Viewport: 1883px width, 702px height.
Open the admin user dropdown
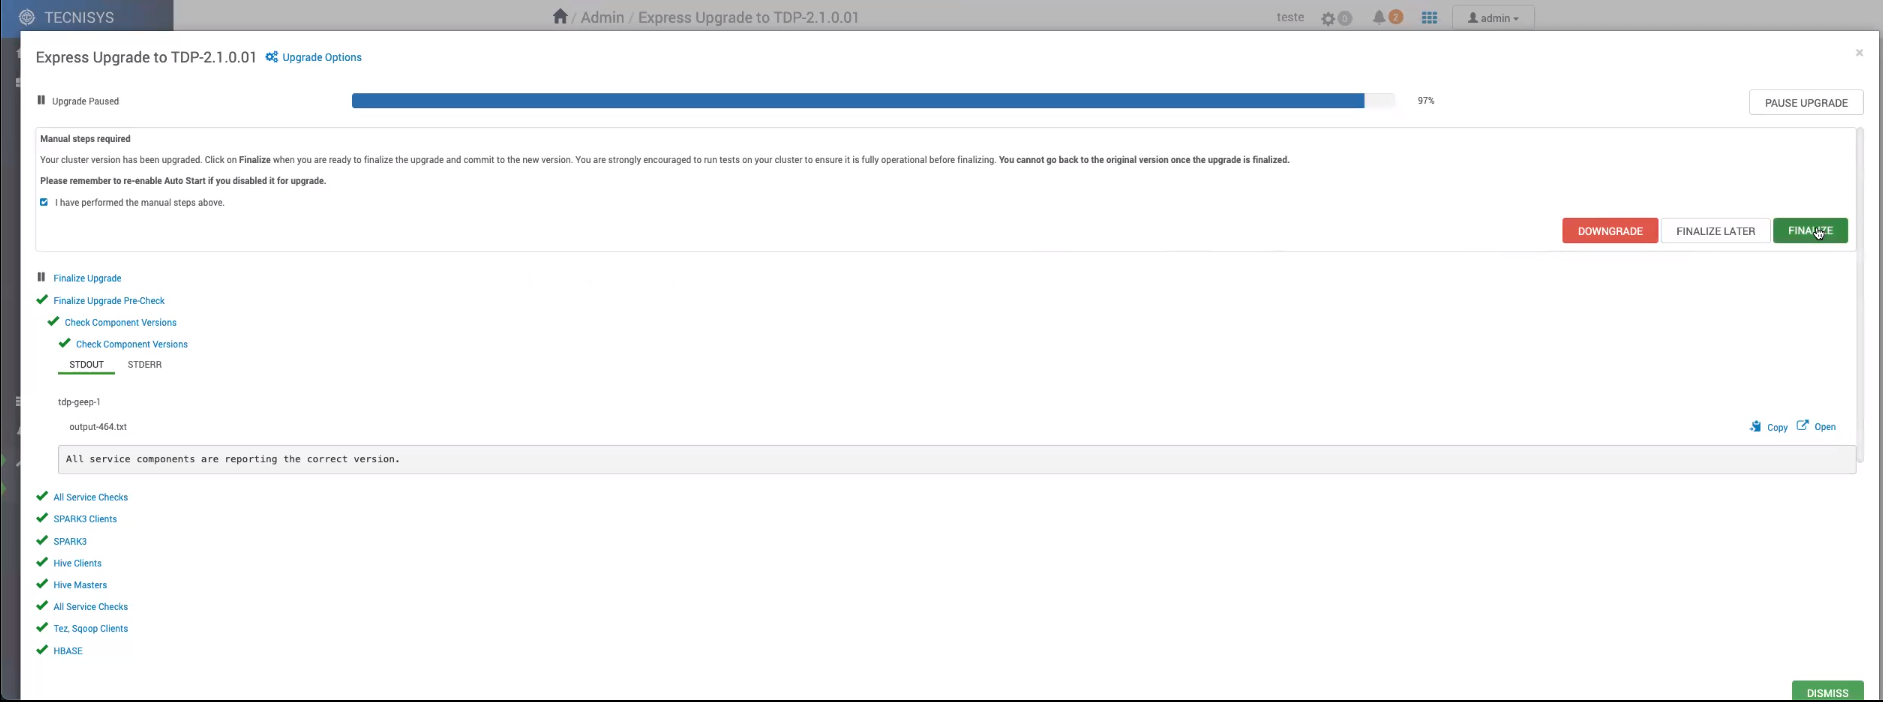(1493, 18)
